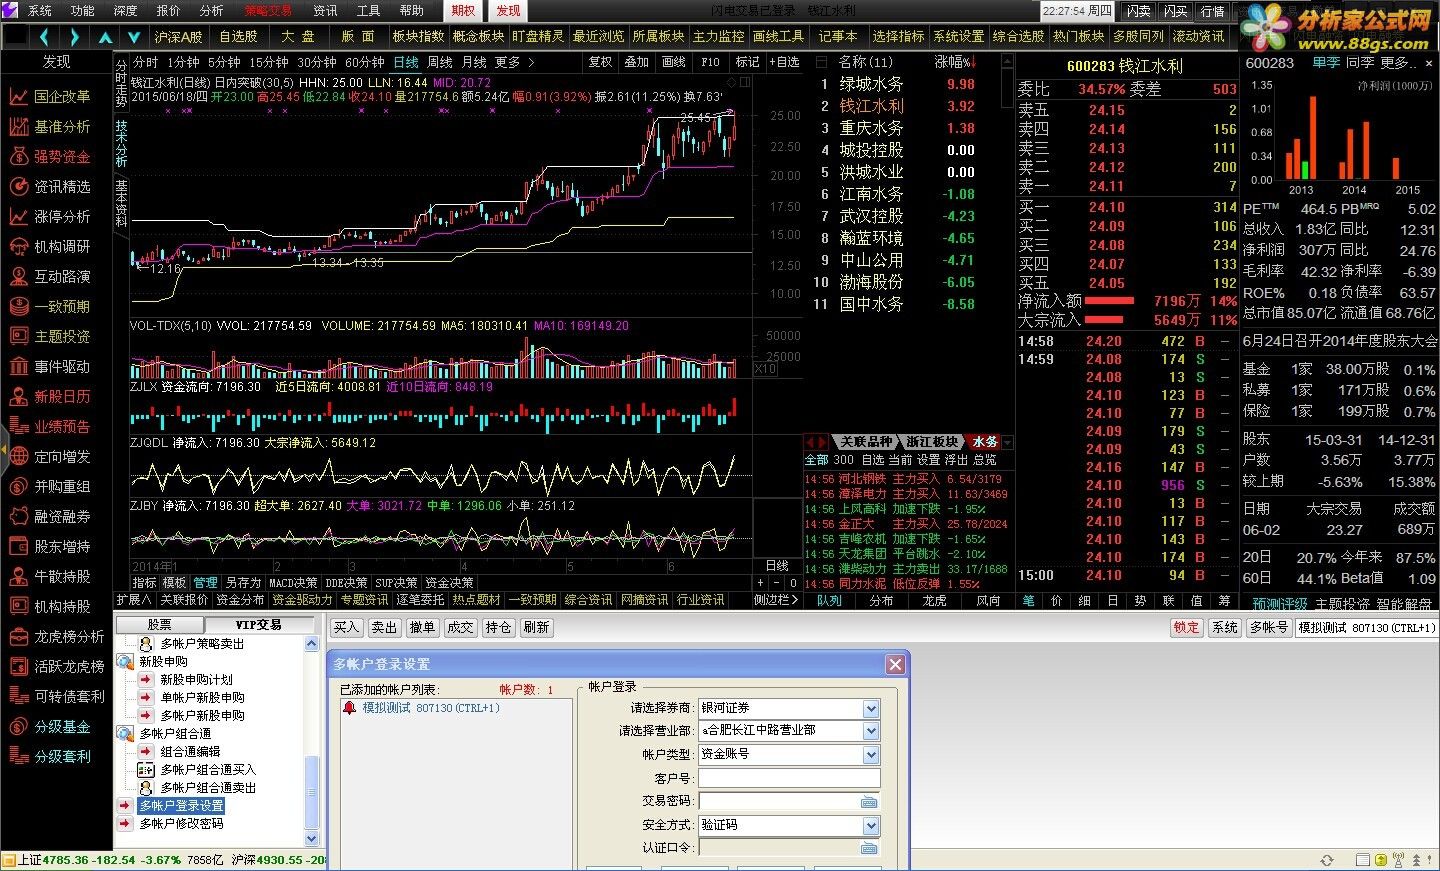Open 龙虎榜分析 in the sidebar

68,637
